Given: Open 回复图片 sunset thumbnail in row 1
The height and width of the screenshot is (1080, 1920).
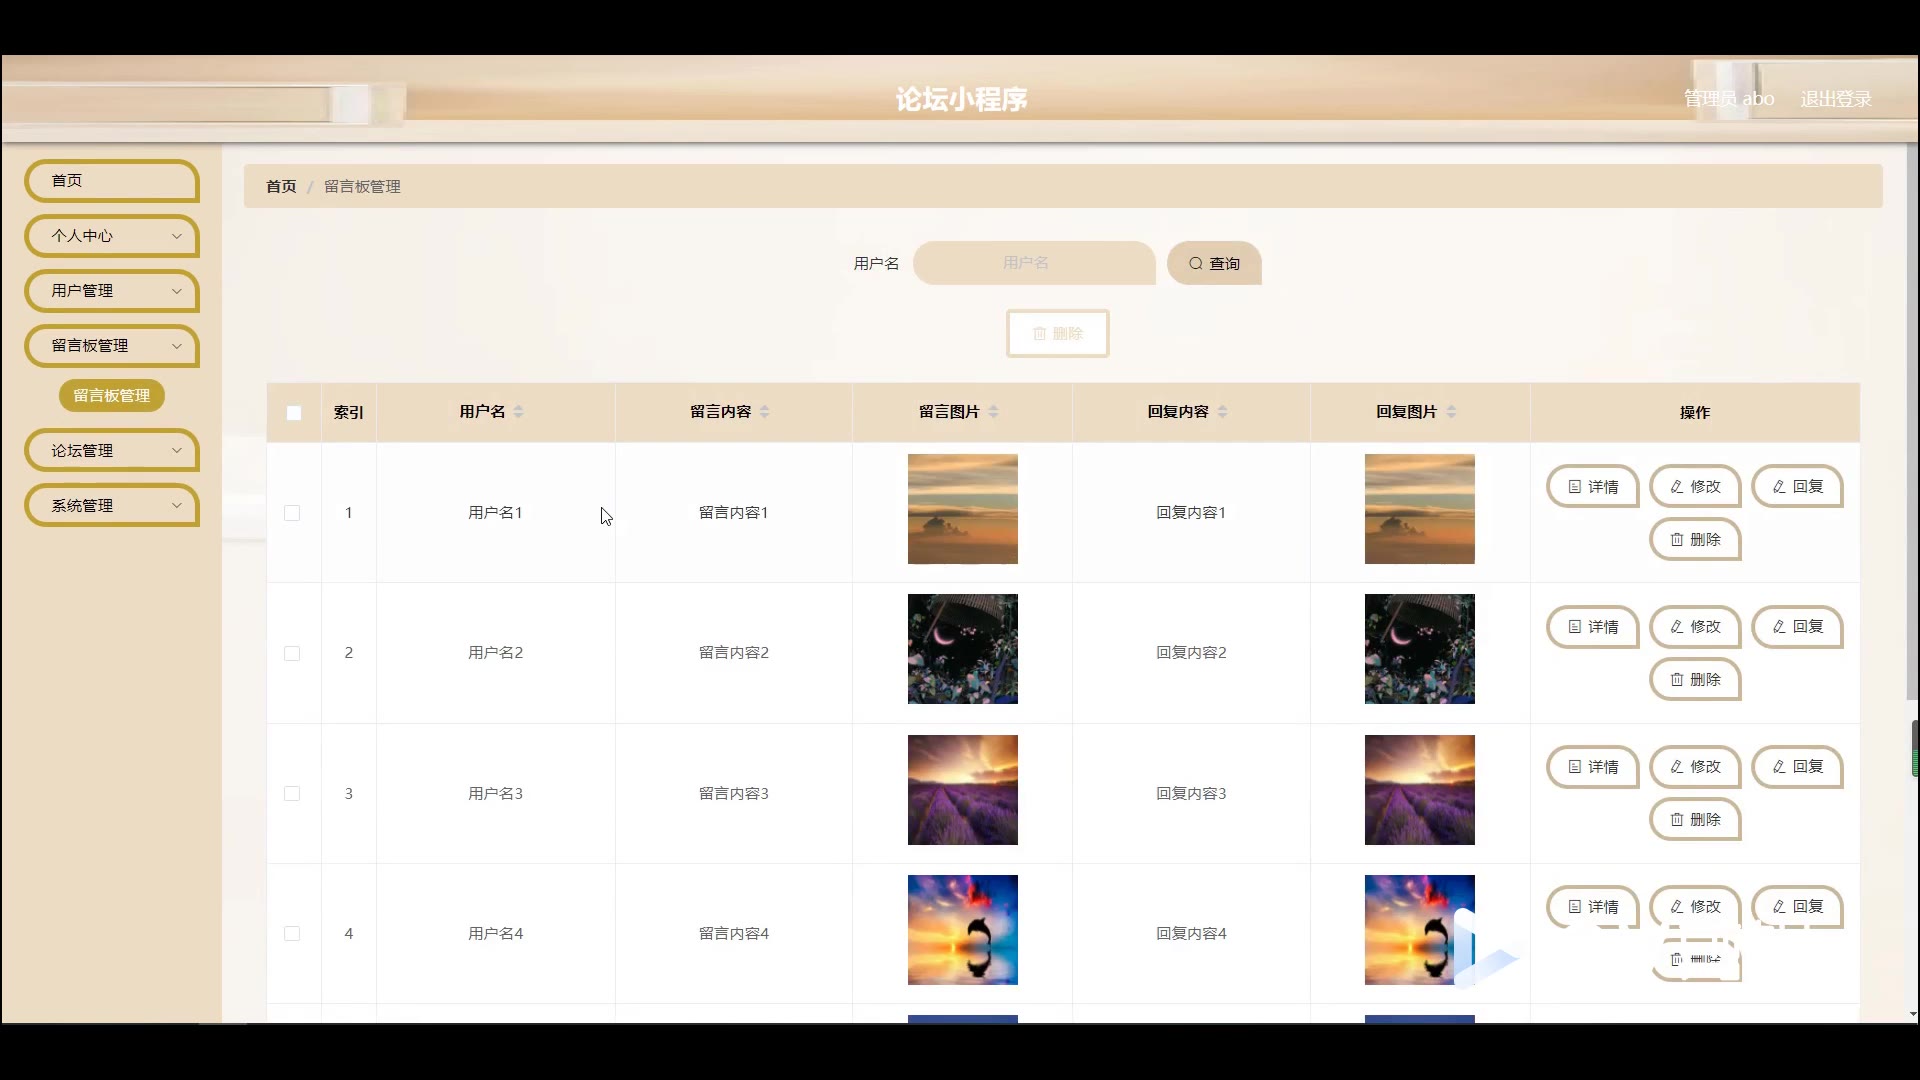Looking at the screenshot, I should tap(1420, 509).
